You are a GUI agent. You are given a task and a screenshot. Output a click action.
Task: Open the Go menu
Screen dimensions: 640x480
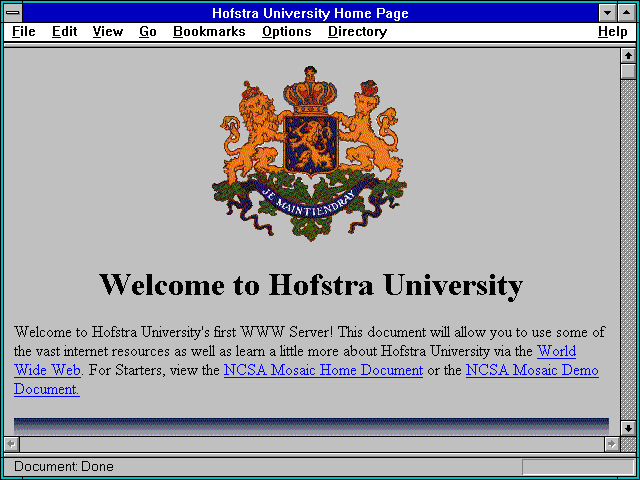point(148,32)
